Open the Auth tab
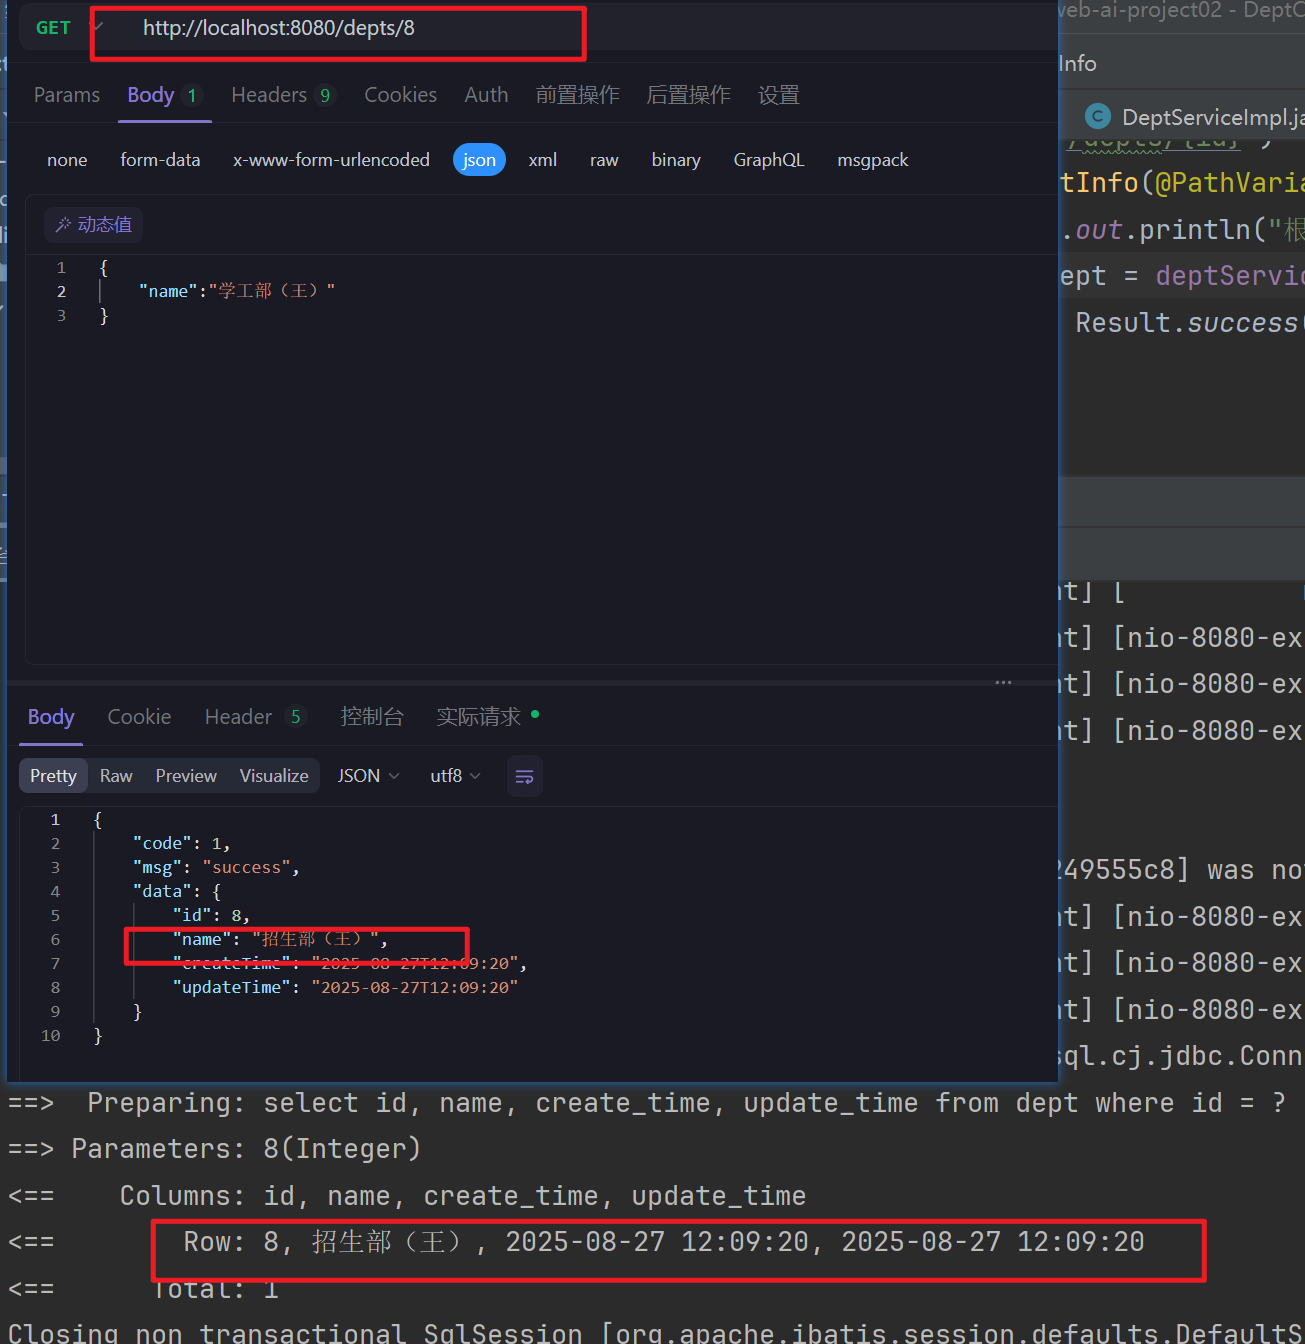 [x=486, y=95]
